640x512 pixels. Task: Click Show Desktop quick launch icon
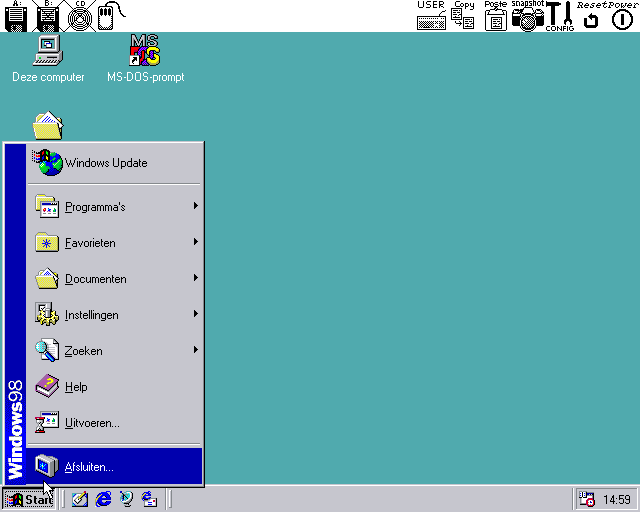[x=80, y=499]
